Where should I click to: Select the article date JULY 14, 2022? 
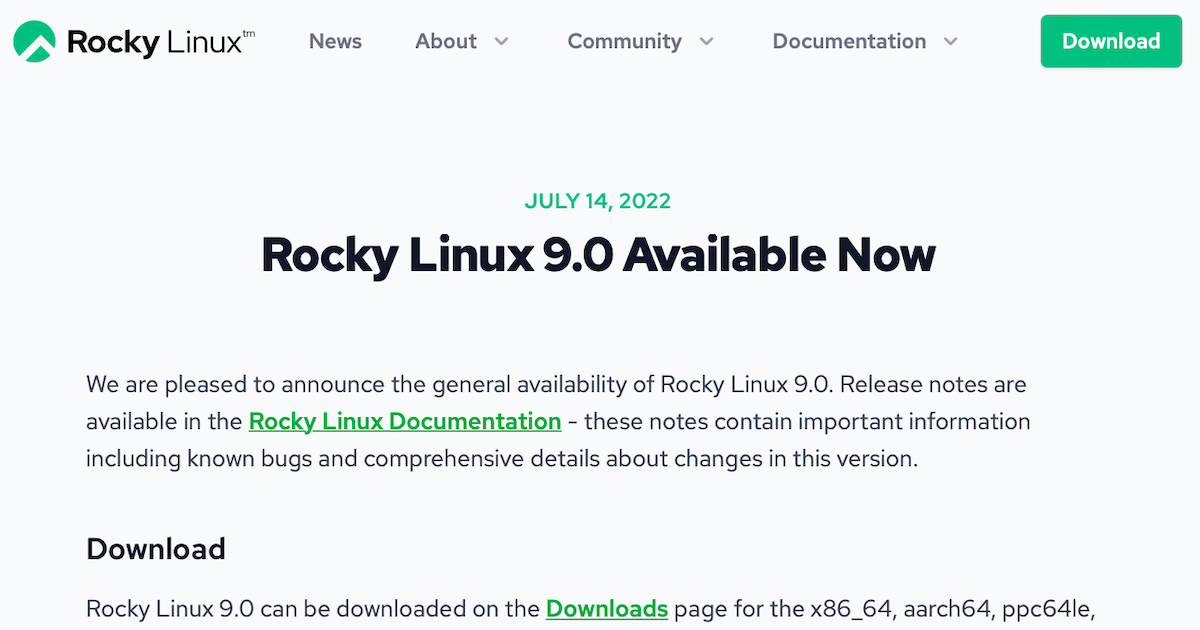(597, 200)
